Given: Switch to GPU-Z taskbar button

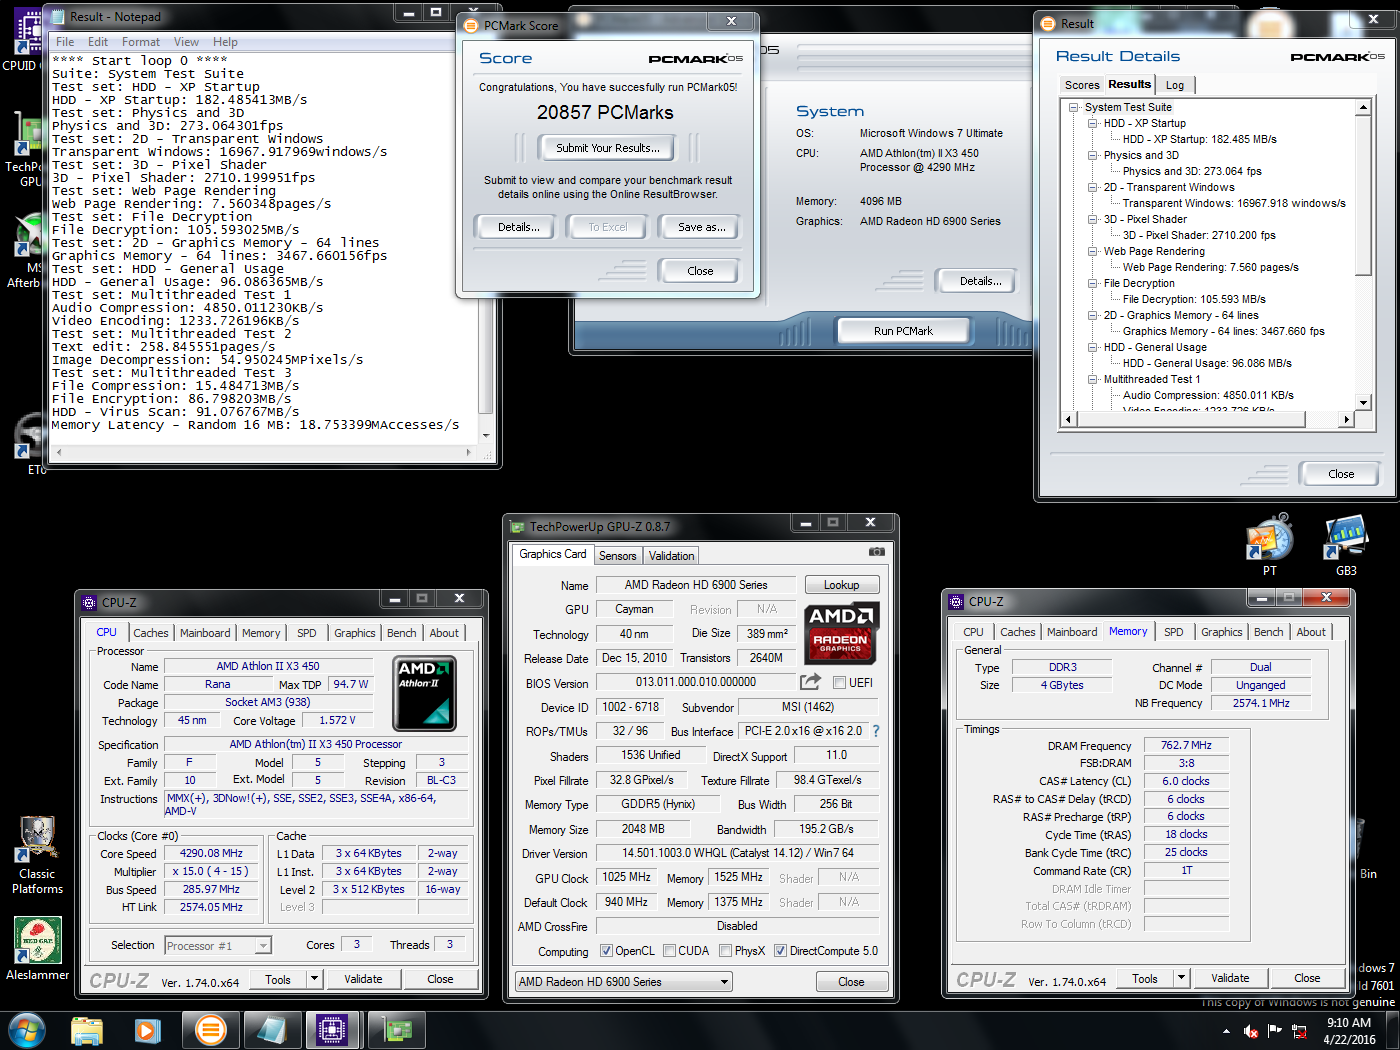Looking at the screenshot, I should coord(397,1030).
